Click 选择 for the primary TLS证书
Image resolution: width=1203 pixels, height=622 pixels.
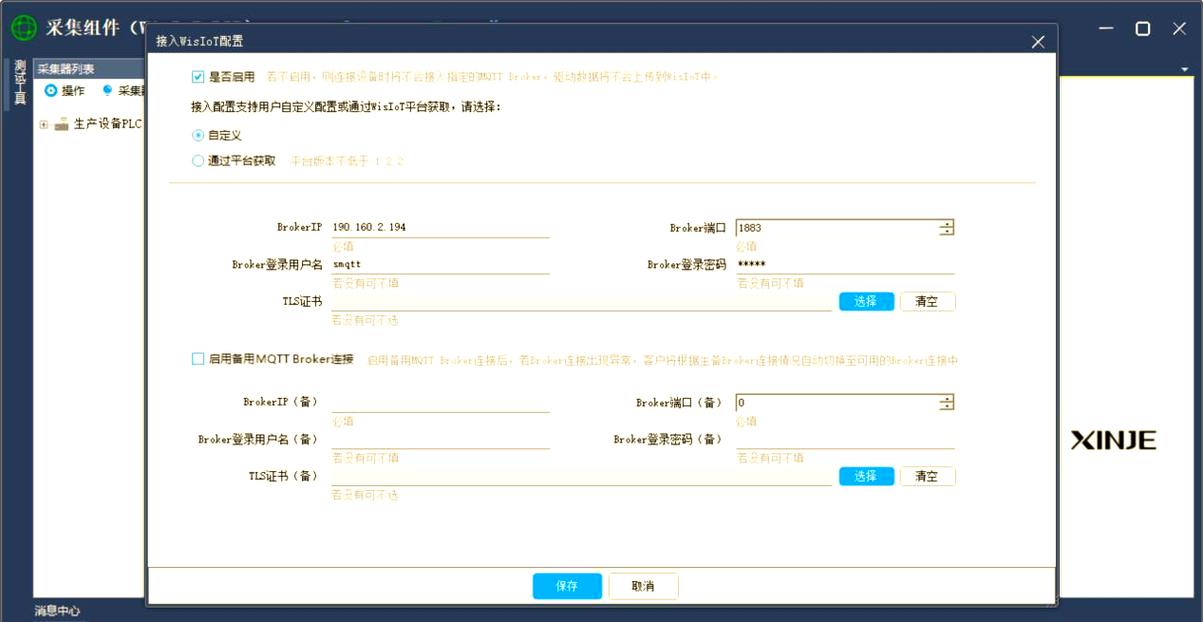click(x=866, y=301)
